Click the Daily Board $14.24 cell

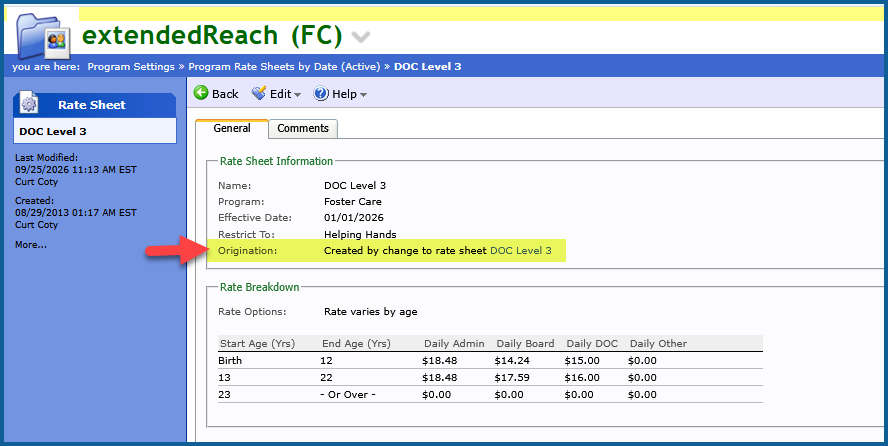512,361
